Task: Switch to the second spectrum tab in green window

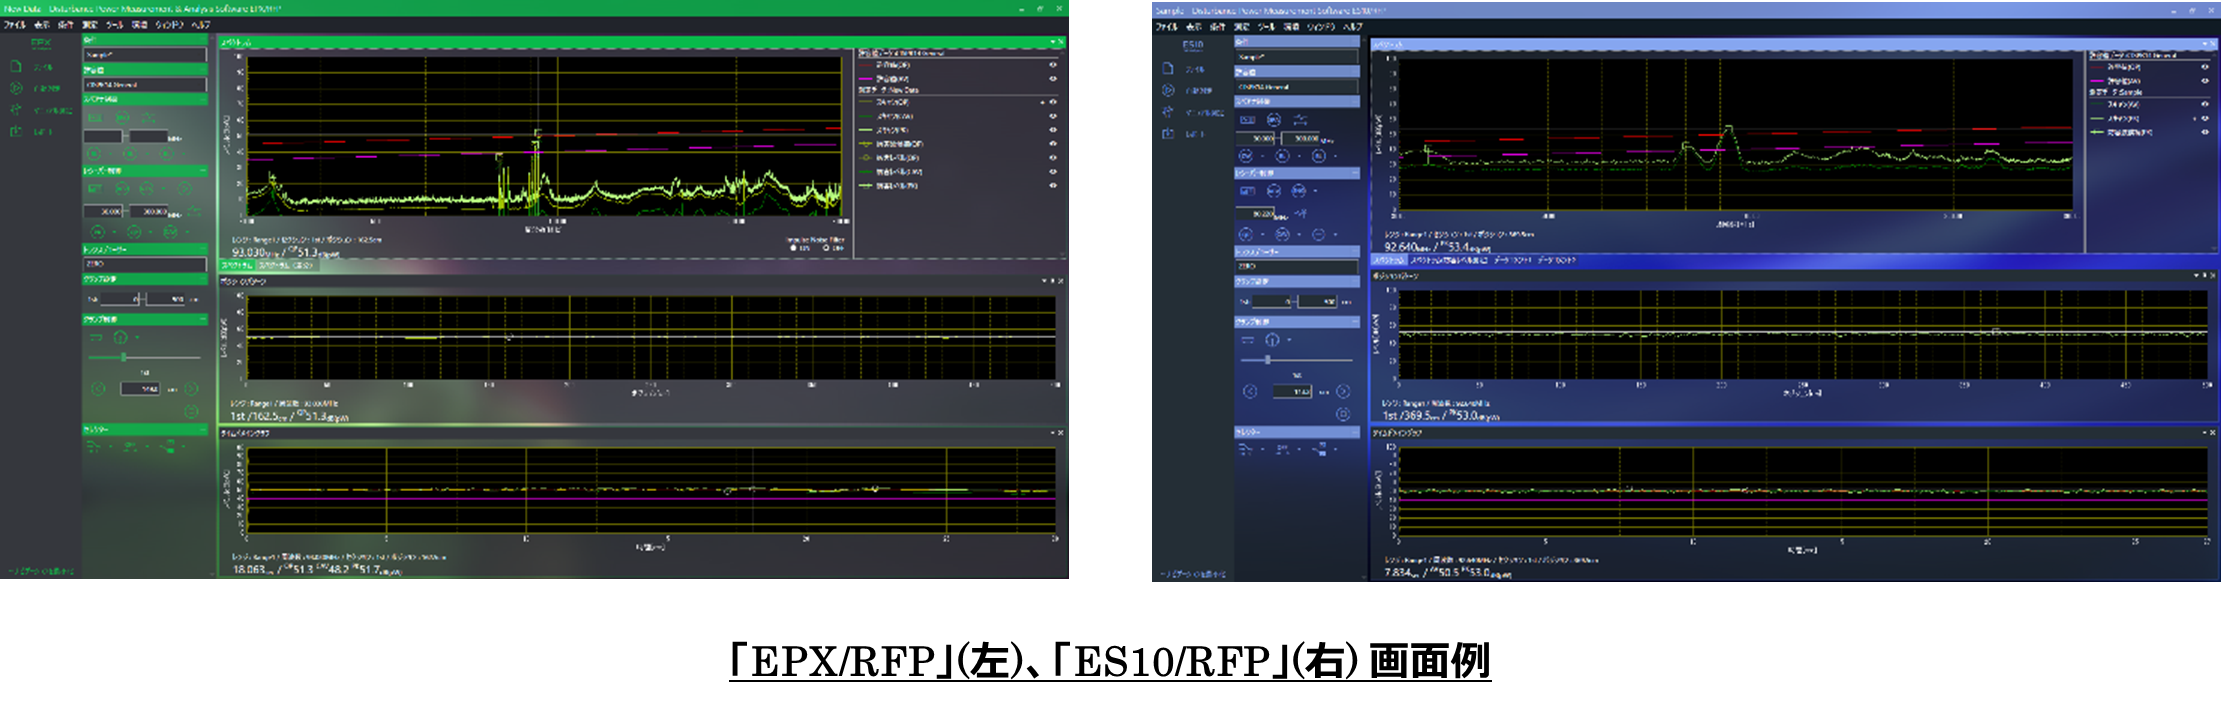Action: (286, 266)
